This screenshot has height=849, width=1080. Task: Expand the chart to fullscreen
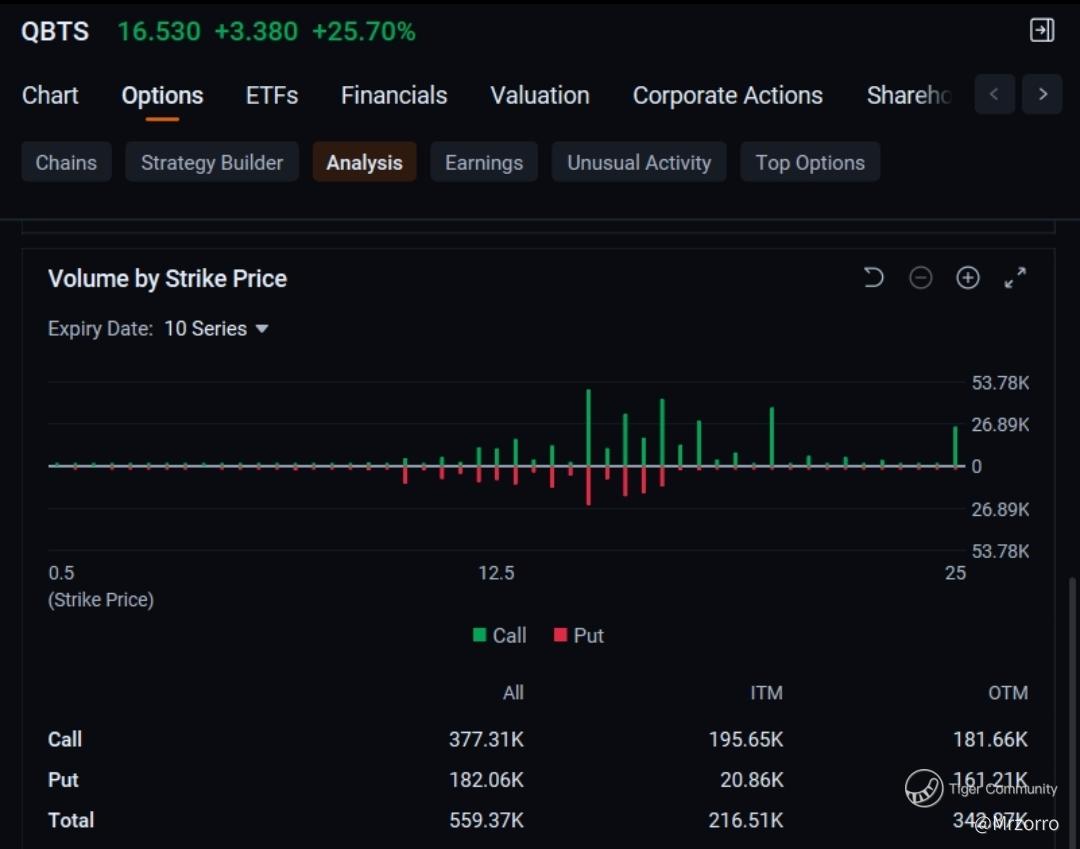[x=1015, y=278]
